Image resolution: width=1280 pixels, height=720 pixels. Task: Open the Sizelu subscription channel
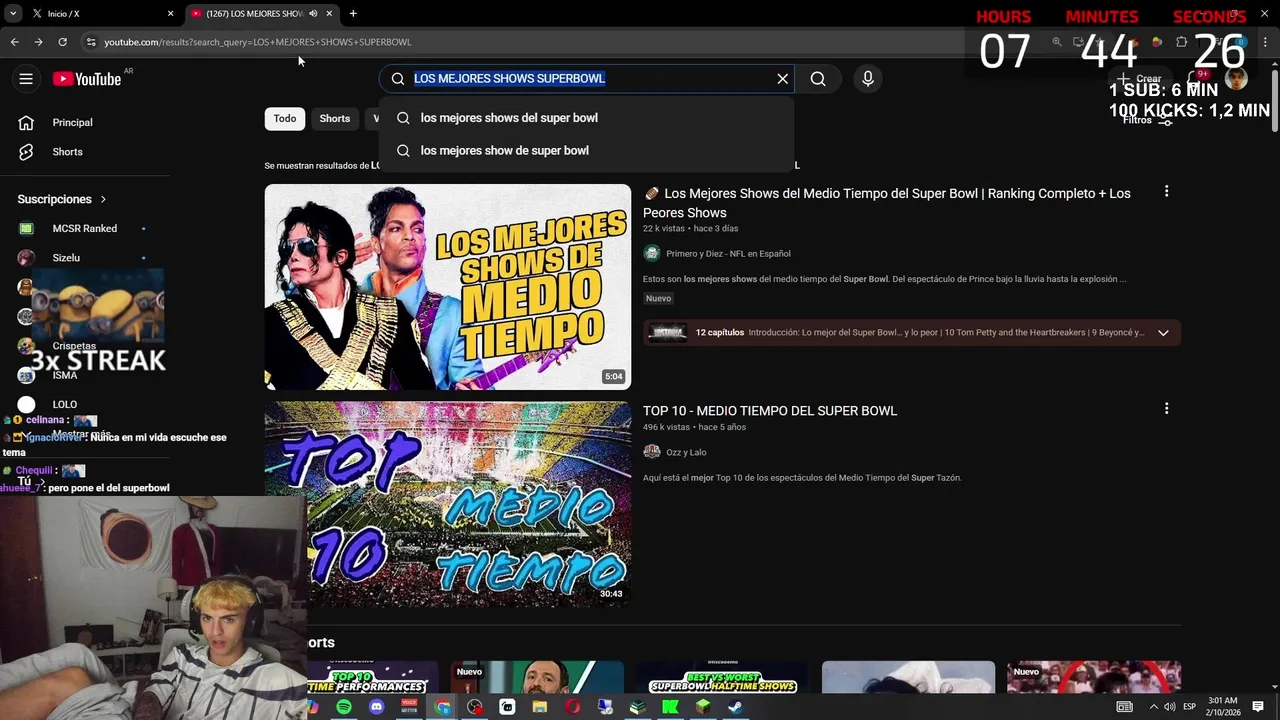(x=66, y=258)
